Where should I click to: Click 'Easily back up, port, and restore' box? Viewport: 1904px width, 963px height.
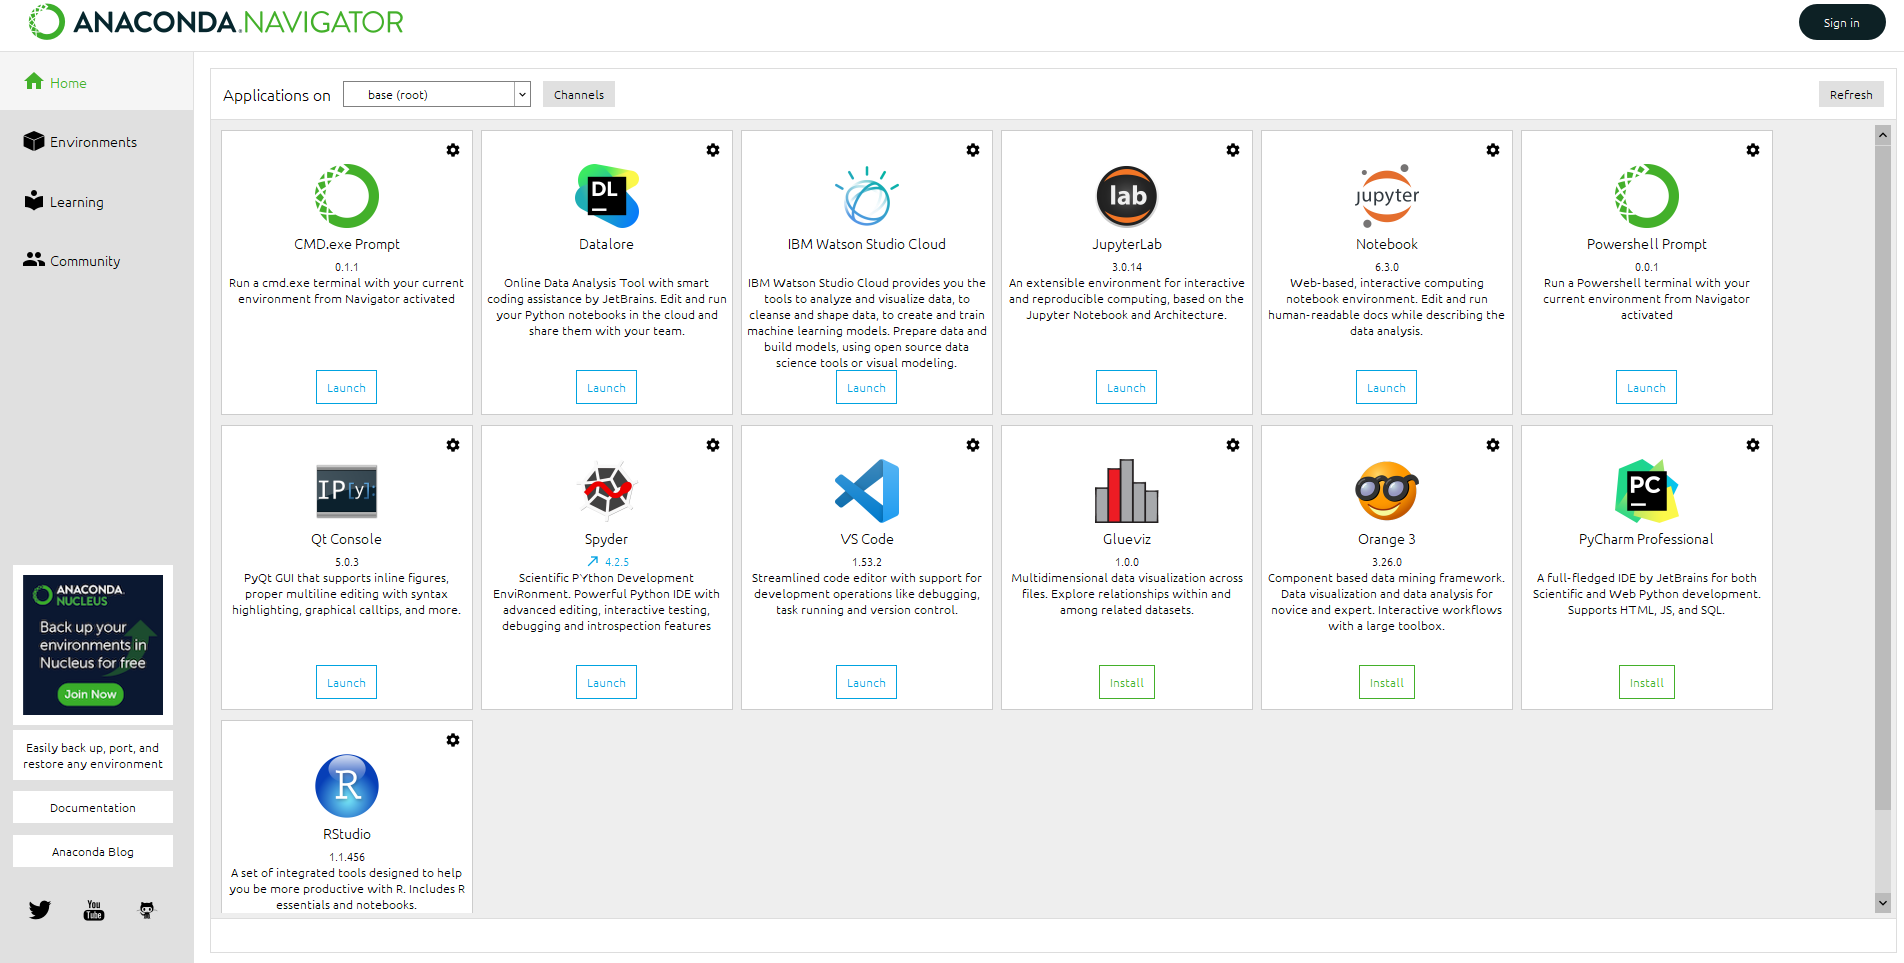pos(93,755)
